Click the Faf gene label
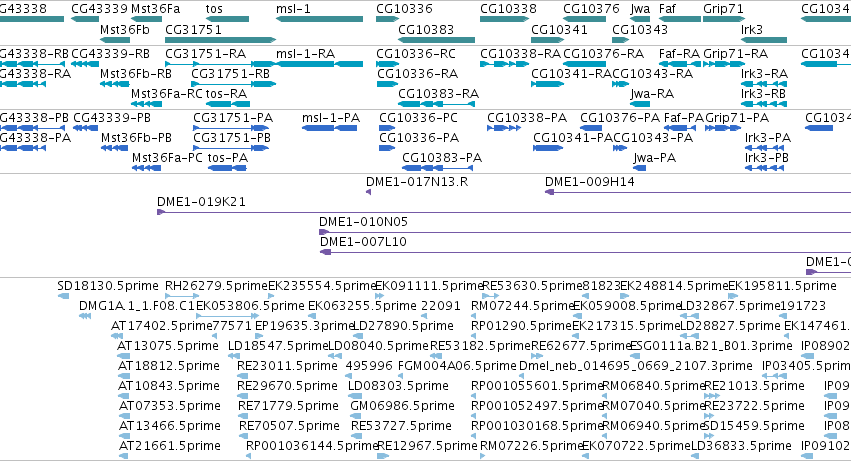The width and height of the screenshot is (851, 461). [667, 9]
